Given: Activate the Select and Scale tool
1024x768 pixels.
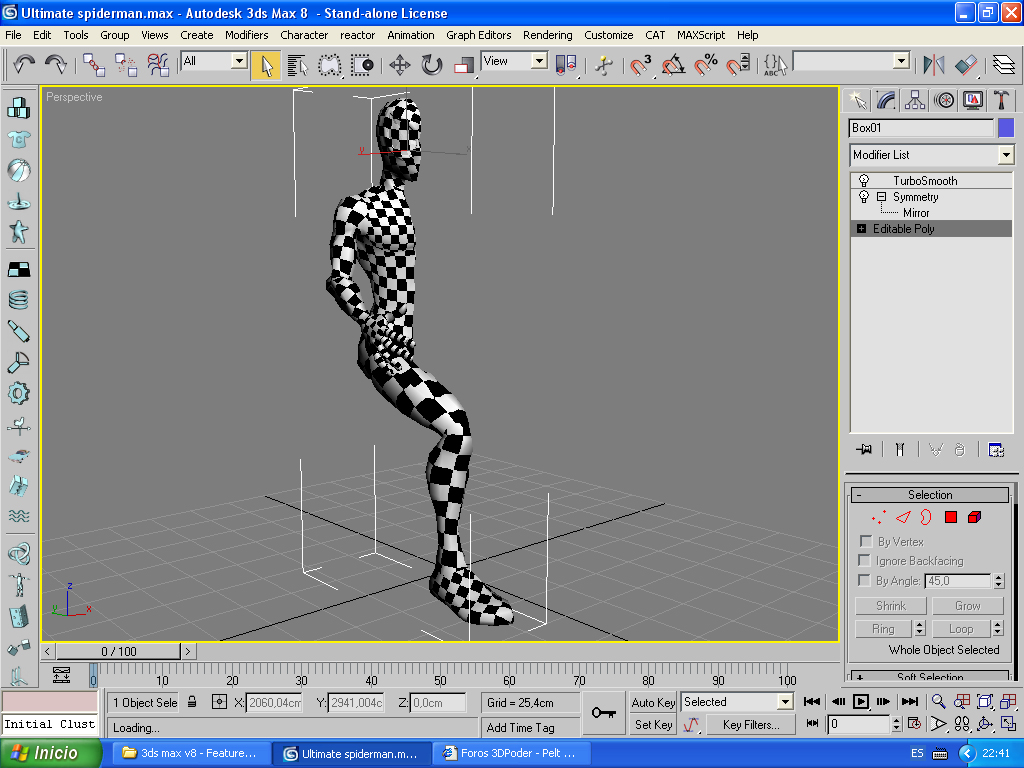Looking at the screenshot, I should [464, 65].
